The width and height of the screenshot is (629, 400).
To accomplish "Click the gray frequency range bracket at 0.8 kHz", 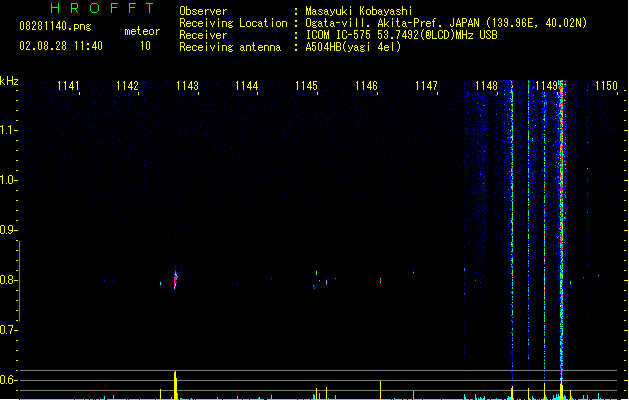I will pyautogui.click(x=19, y=280).
